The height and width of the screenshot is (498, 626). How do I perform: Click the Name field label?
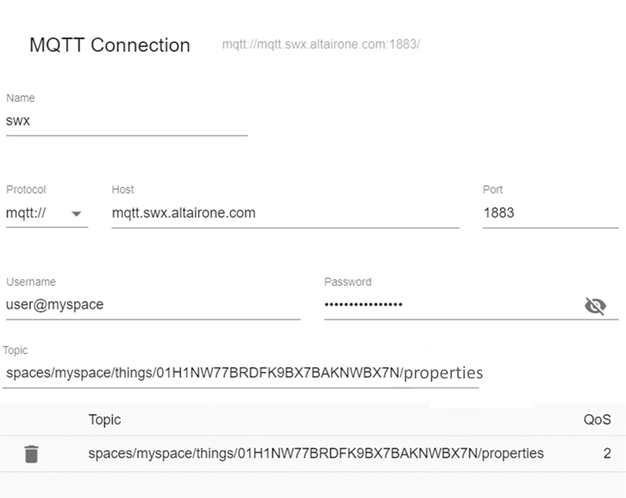(20, 97)
